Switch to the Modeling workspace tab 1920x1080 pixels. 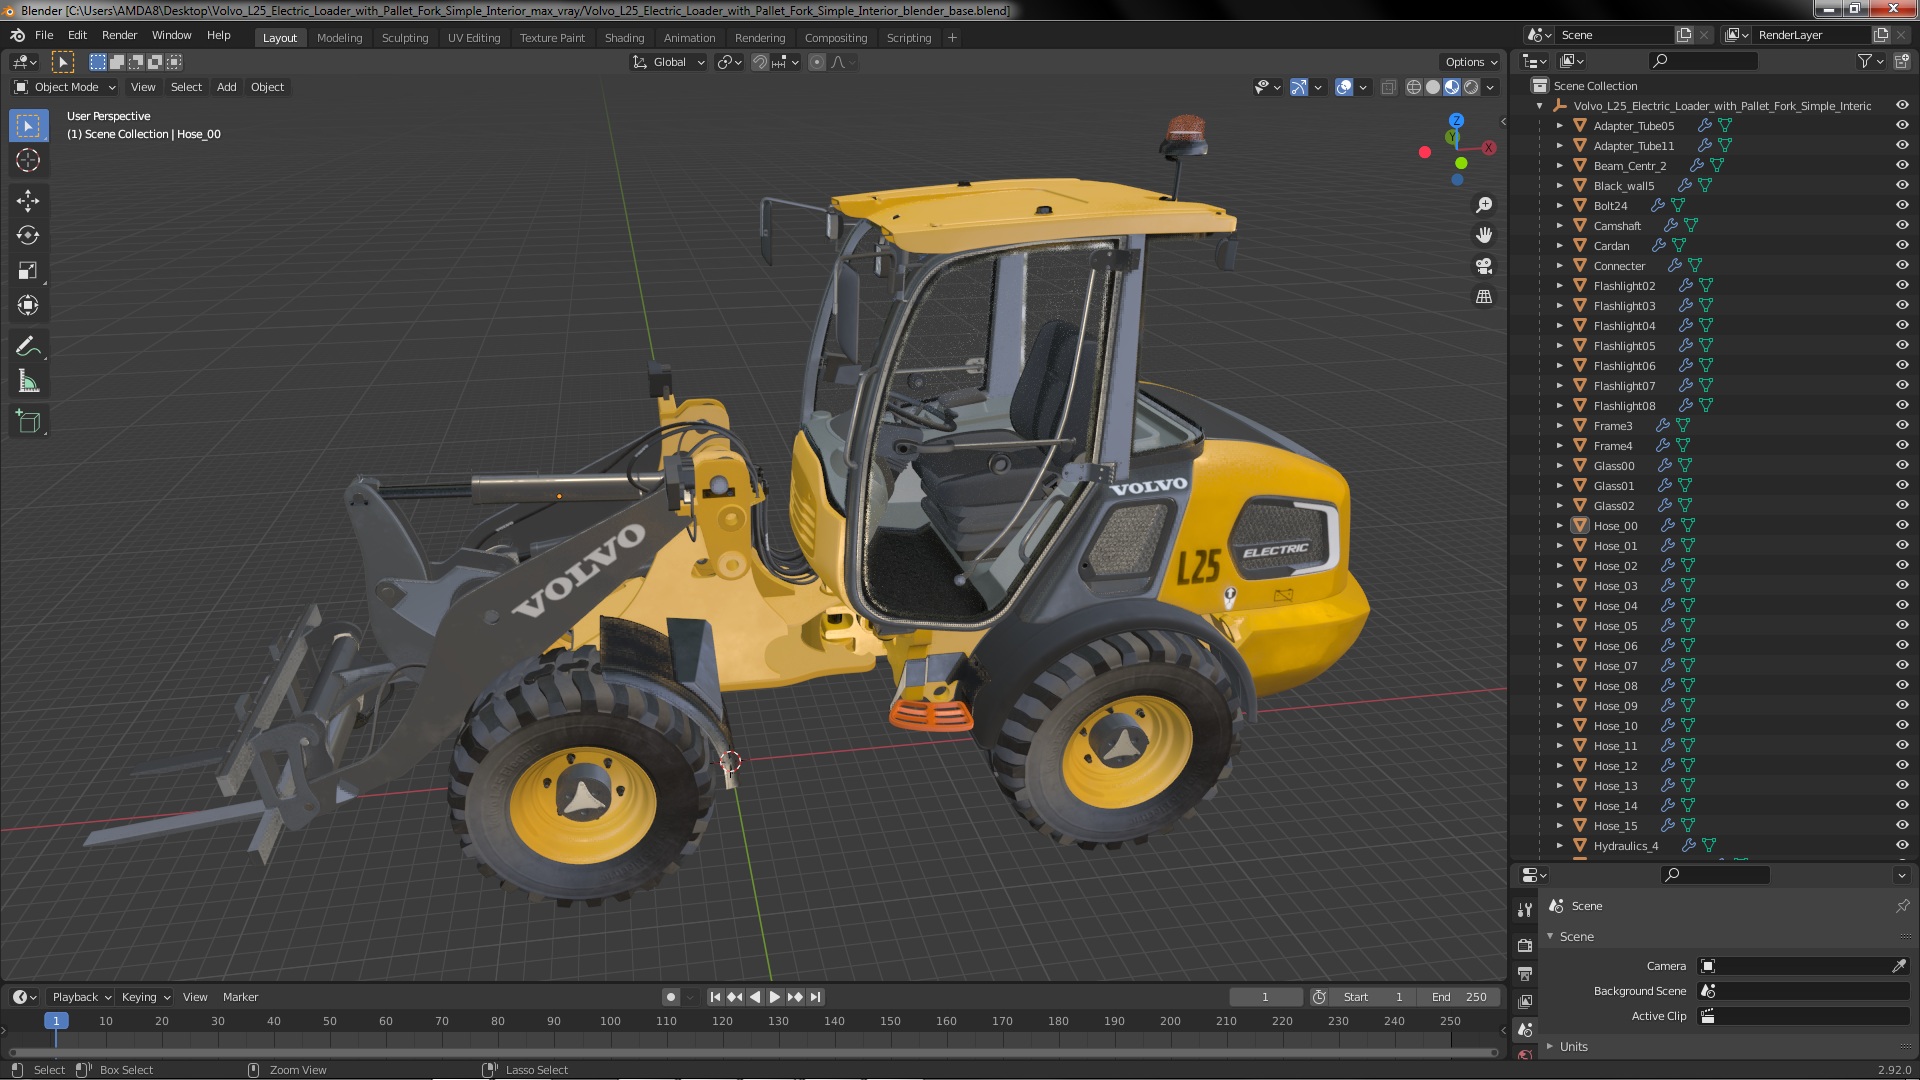[x=339, y=38]
